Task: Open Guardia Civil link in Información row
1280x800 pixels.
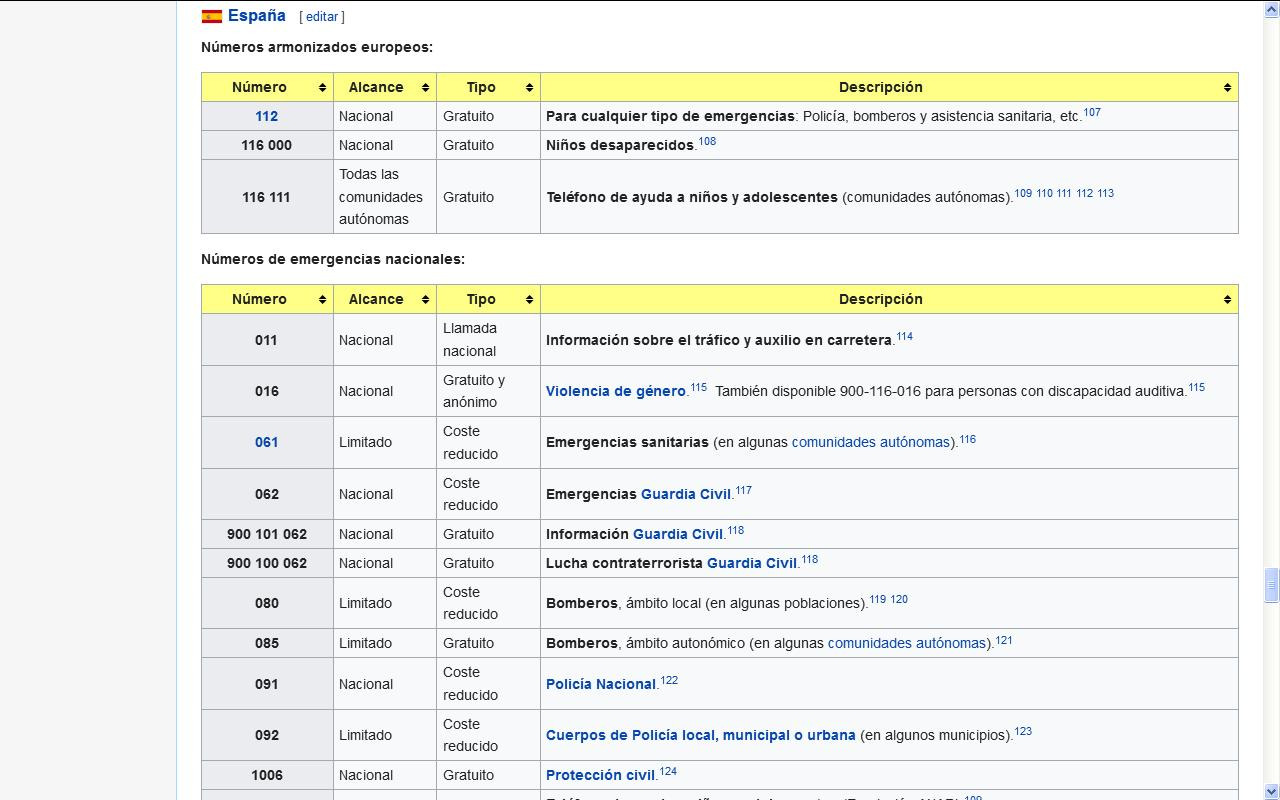Action: (x=678, y=534)
